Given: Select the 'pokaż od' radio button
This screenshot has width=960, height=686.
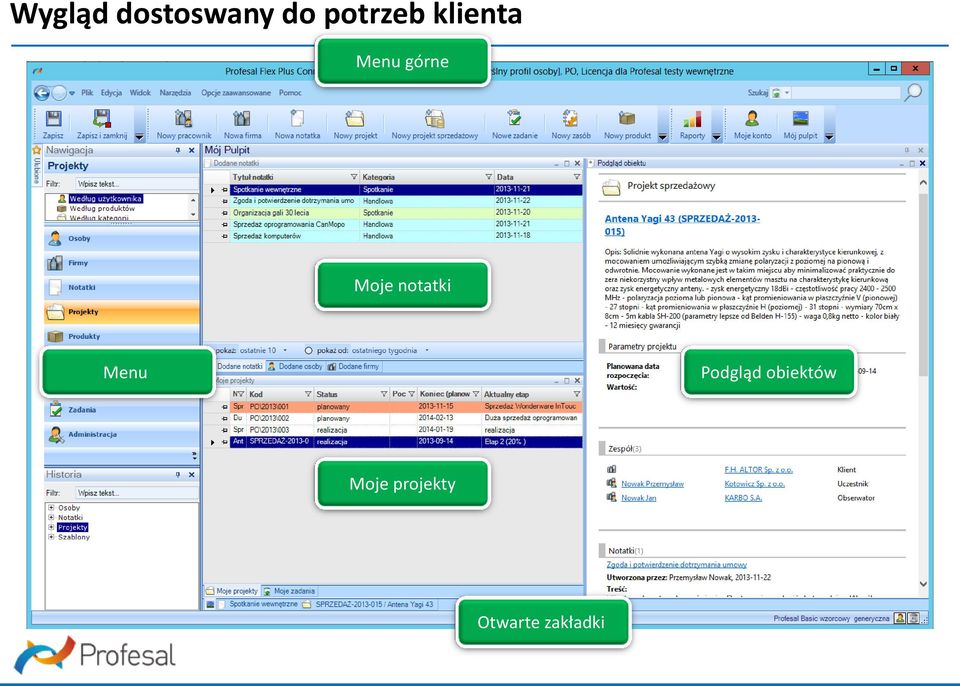Looking at the screenshot, I should (x=309, y=350).
